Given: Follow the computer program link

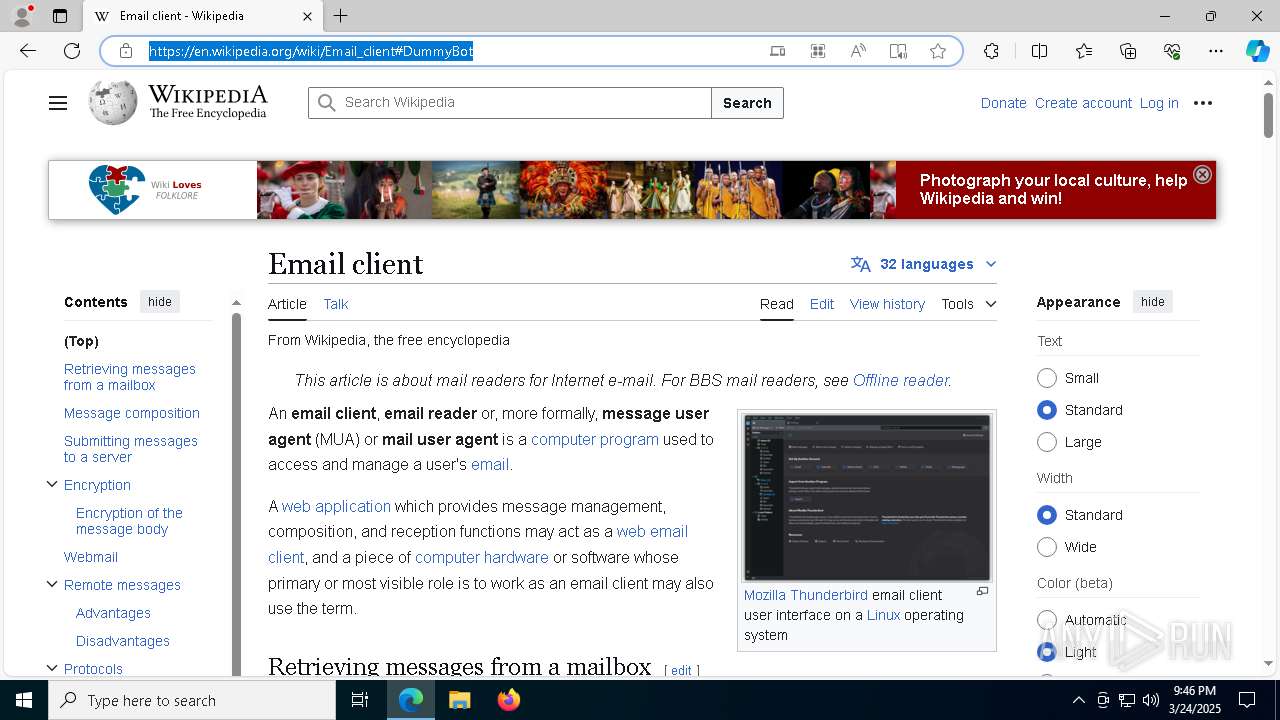Looking at the screenshot, I should click(x=595, y=439).
